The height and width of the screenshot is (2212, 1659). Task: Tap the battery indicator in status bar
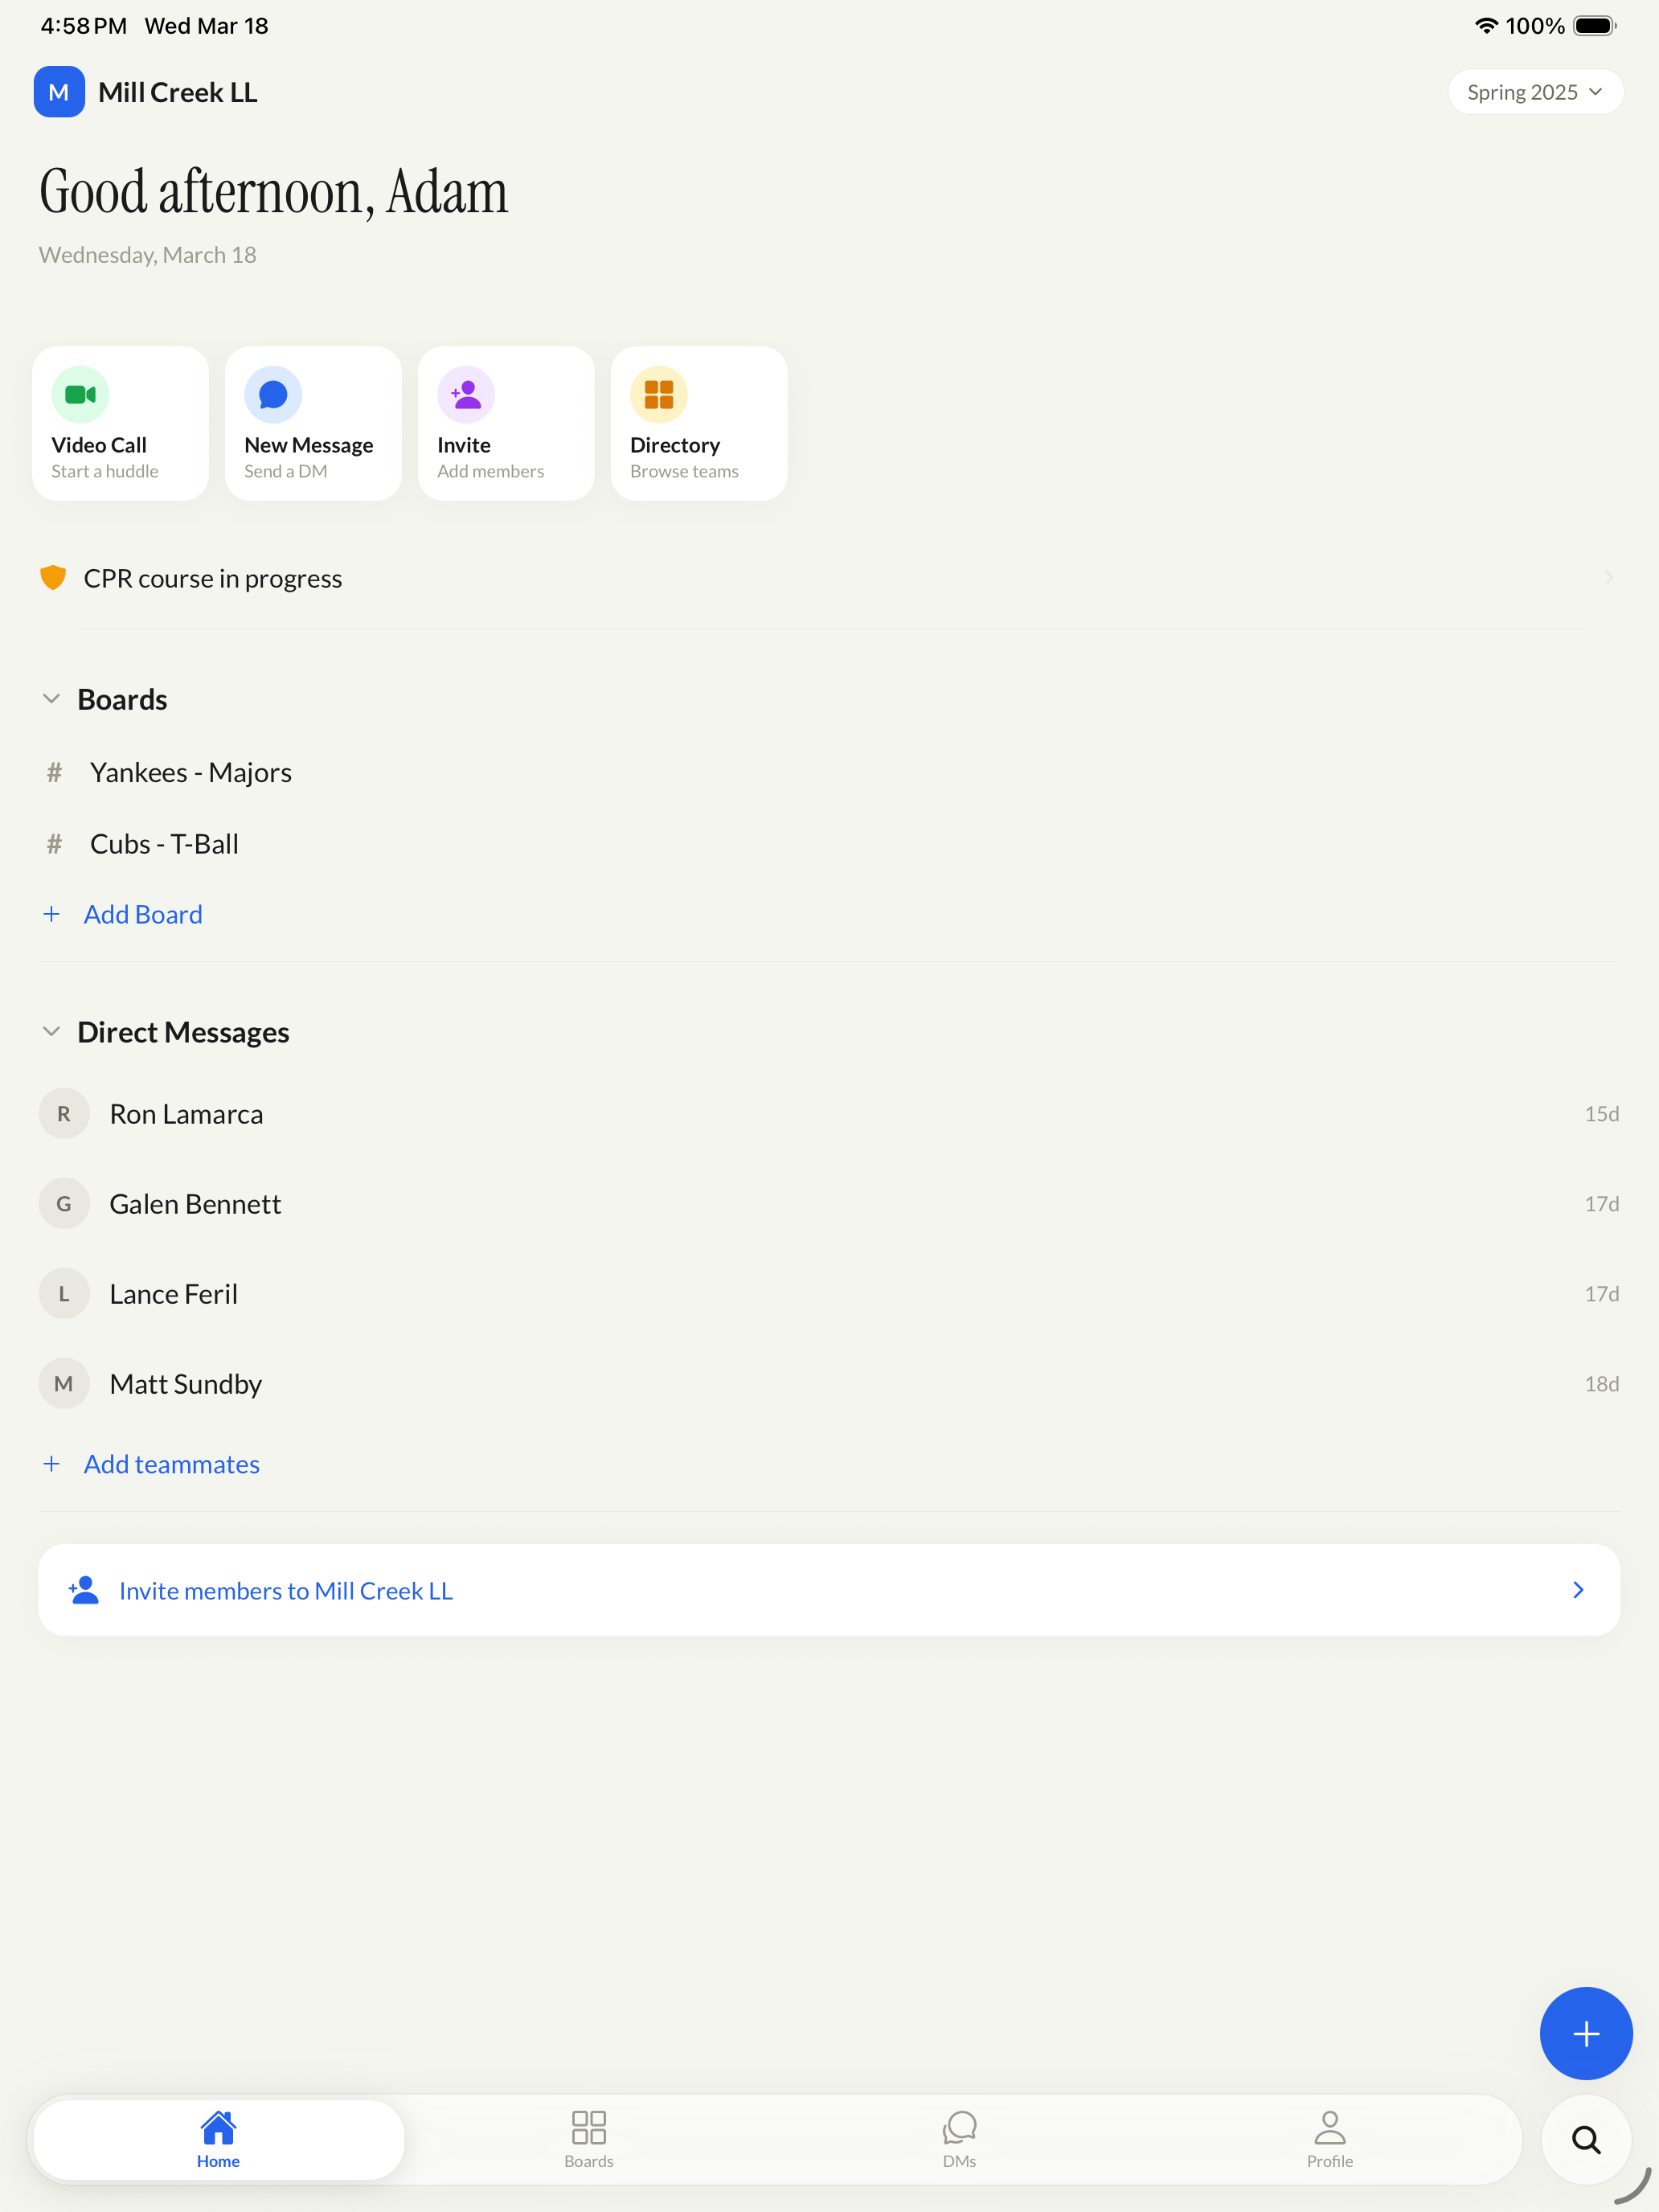[1595, 26]
